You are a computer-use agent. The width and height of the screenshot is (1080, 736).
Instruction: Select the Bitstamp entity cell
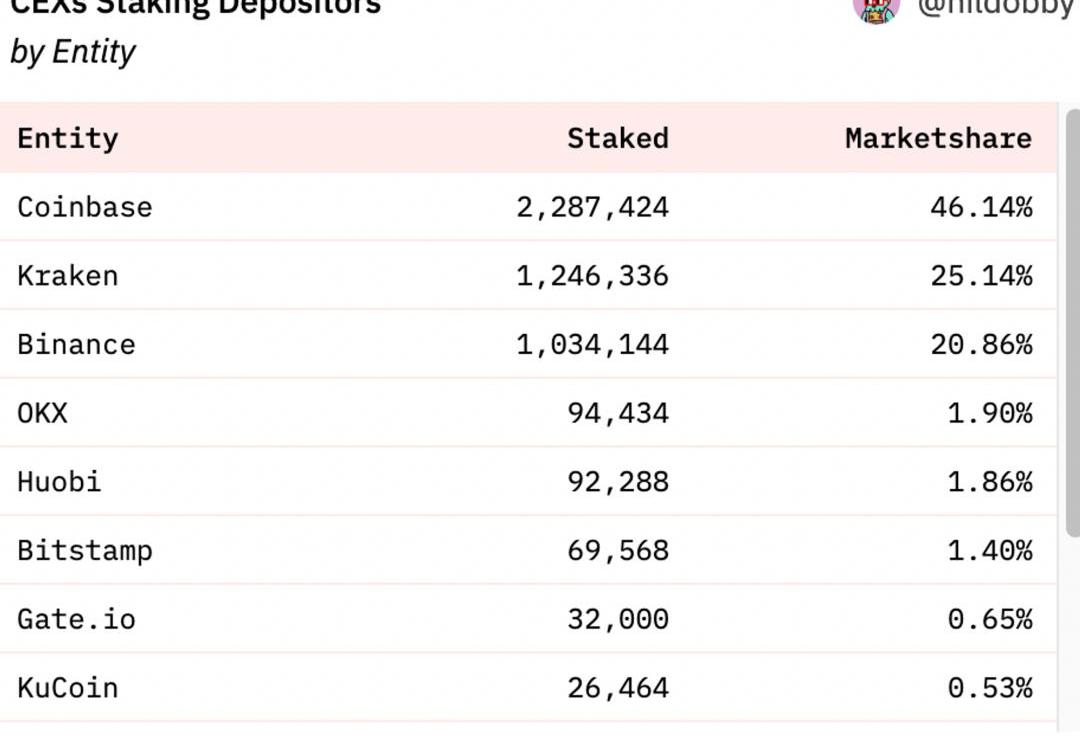(85, 550)
